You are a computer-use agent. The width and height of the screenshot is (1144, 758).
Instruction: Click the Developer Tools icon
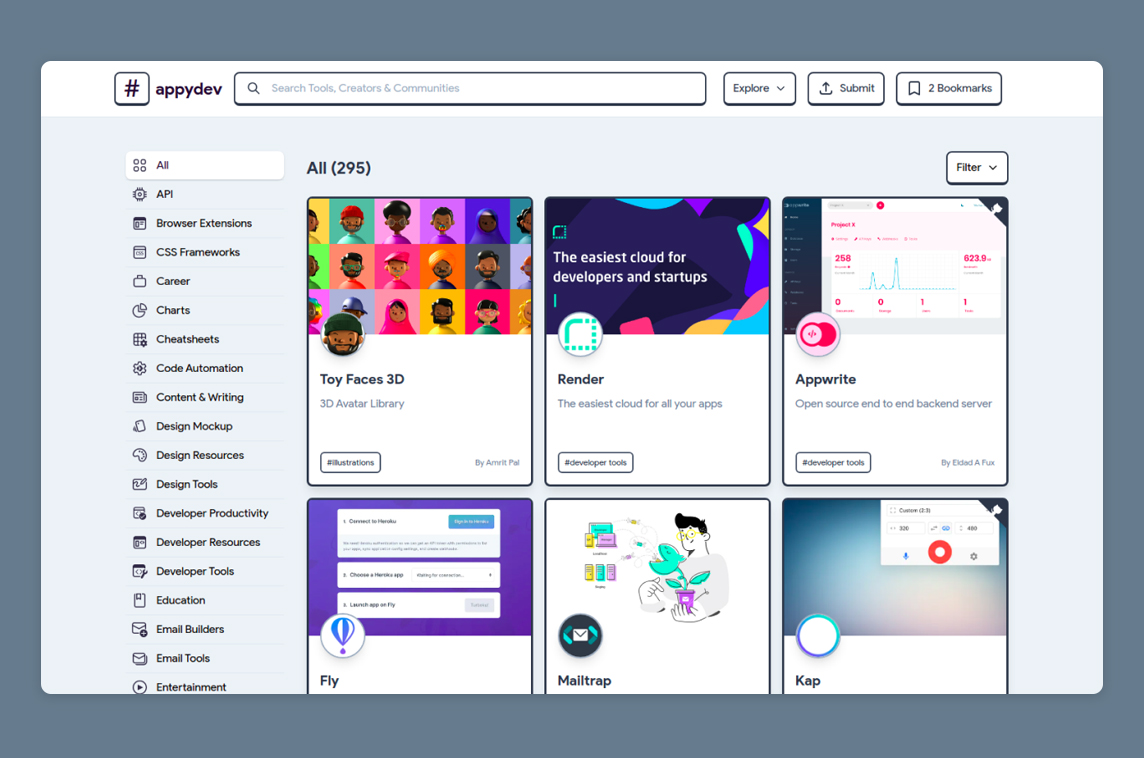click(x=139, y=571)
